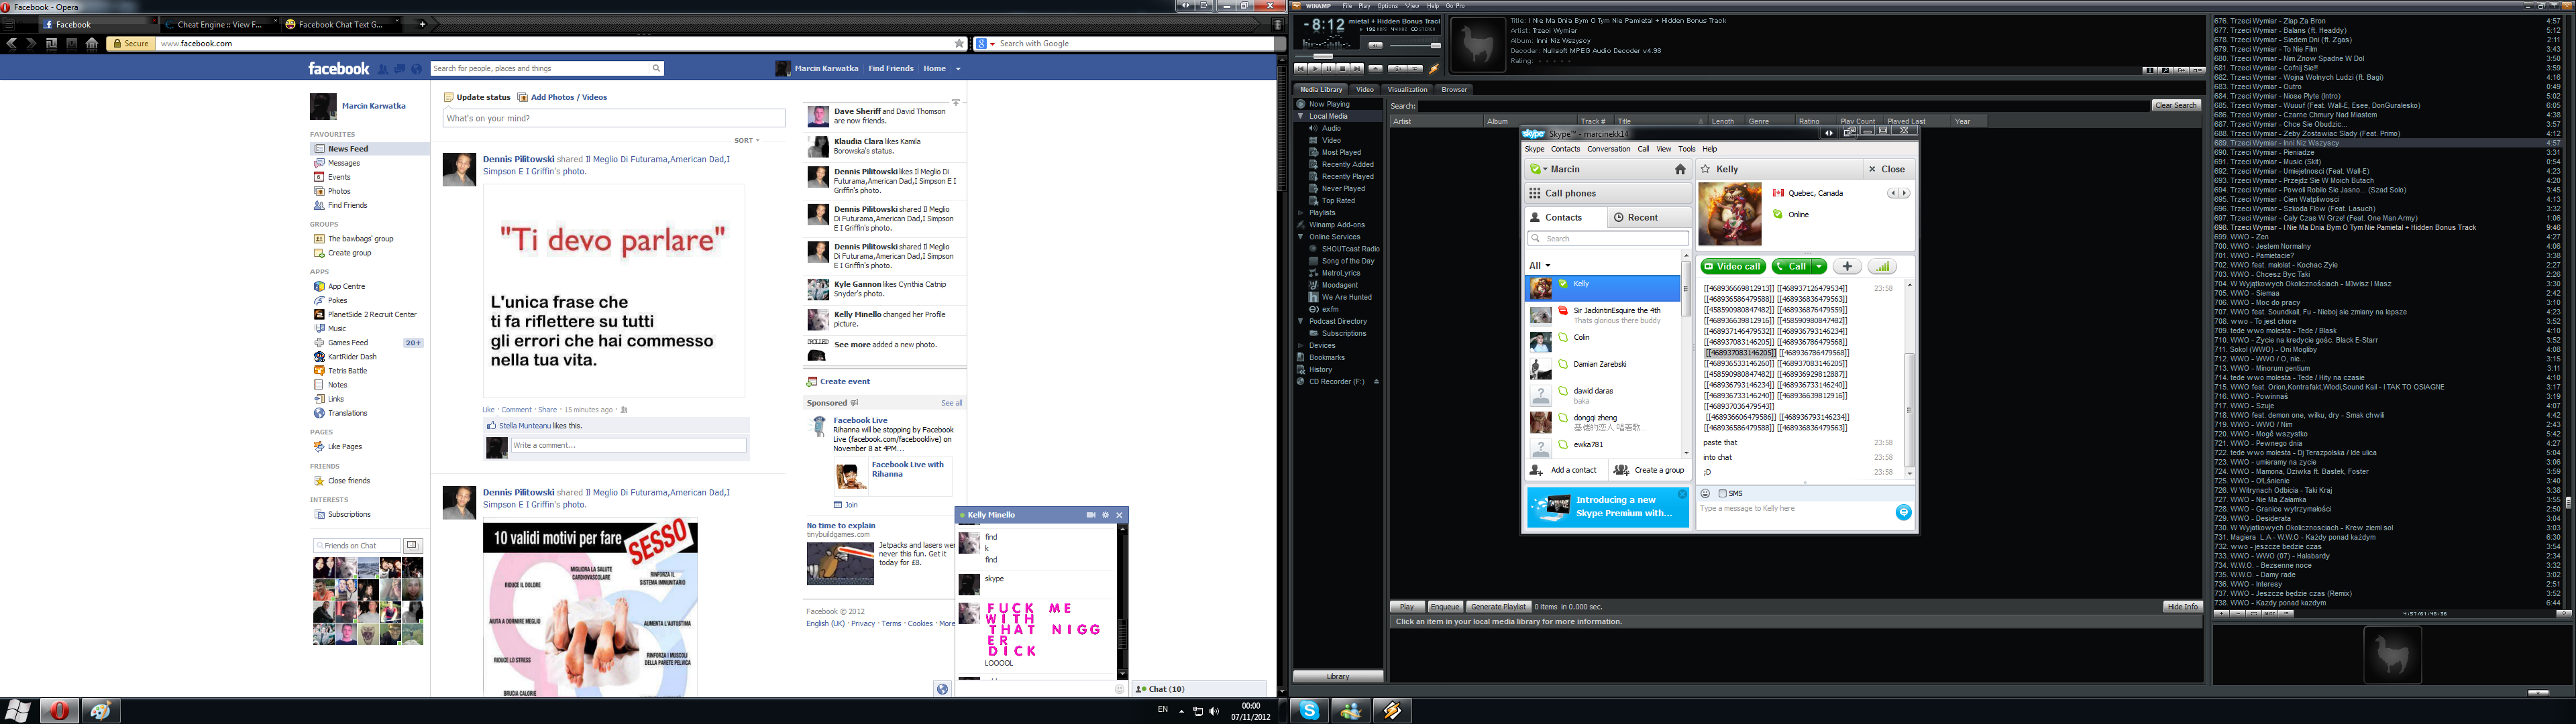Expand the Playlists node in Winamp
The image size is (2576, 724).
tap(1300, 213)
